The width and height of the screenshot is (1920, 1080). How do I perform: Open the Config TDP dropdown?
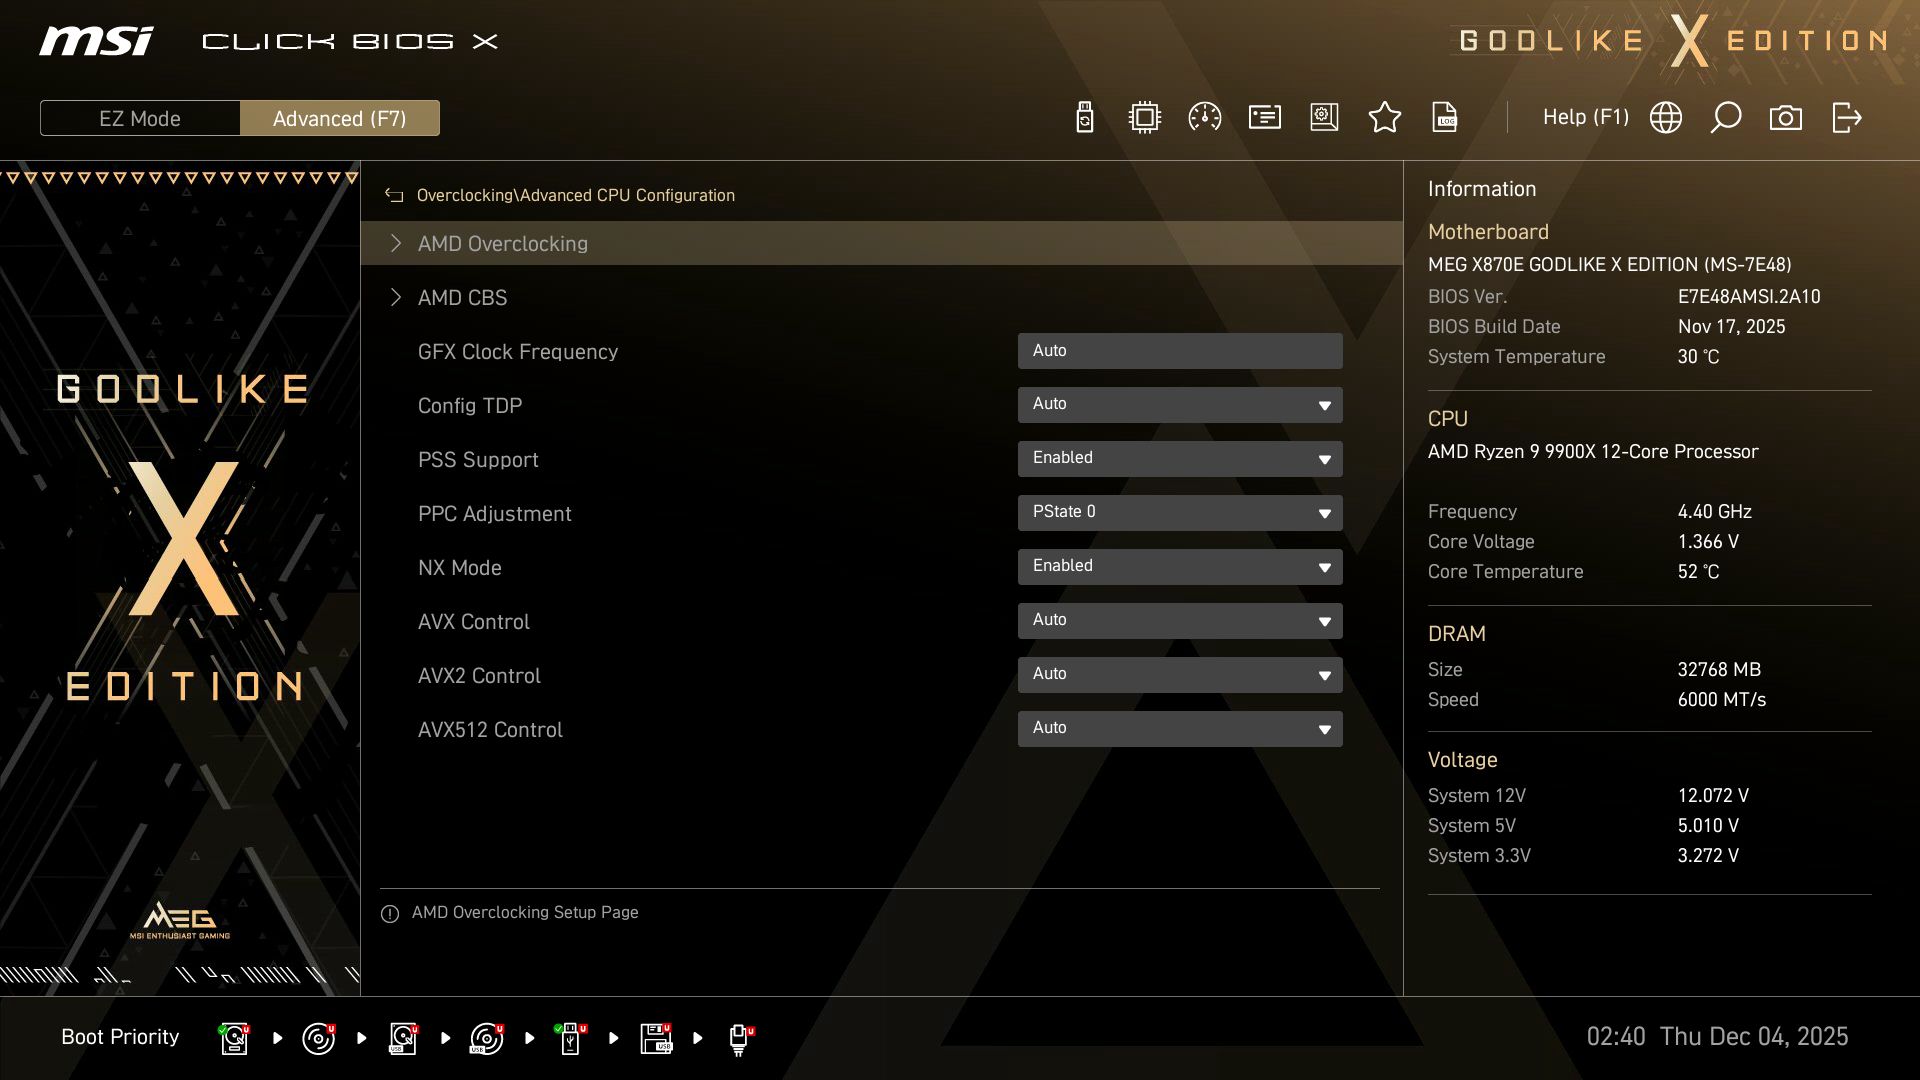pos(1180,405)
